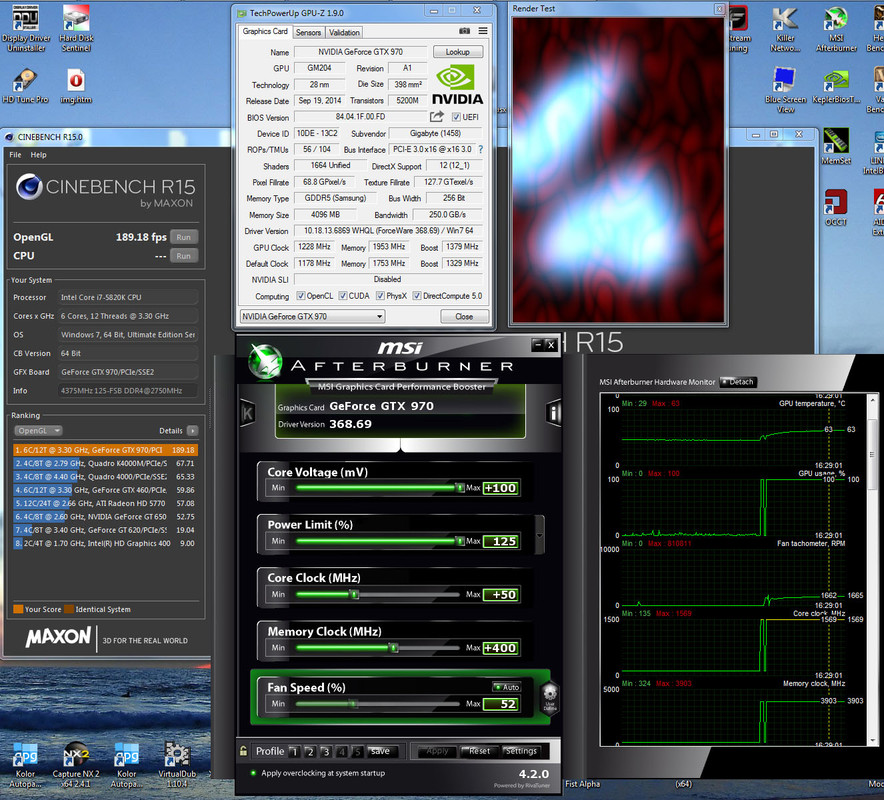Open the Blue Screen View desktop icon
Viewport: 884px width, 800px height.
coord(785,90)
